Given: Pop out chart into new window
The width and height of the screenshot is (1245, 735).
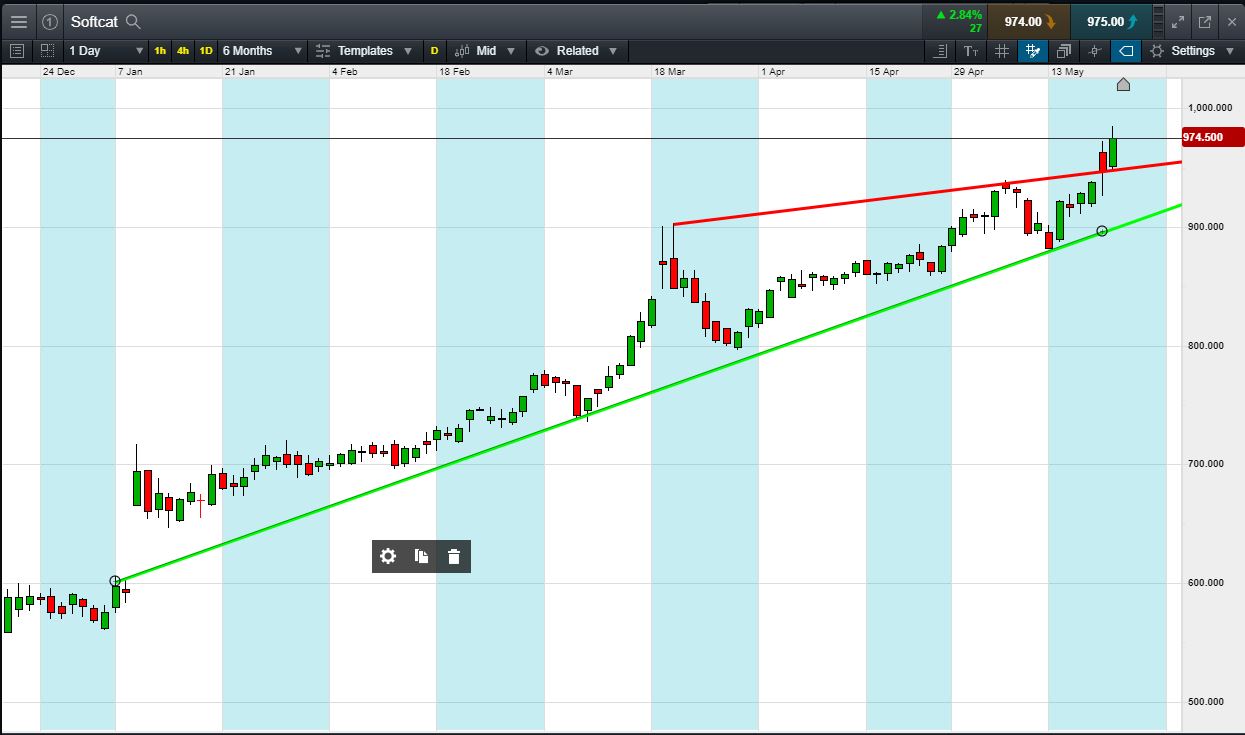Looking at the screenshot, I should pos(1205,21).
